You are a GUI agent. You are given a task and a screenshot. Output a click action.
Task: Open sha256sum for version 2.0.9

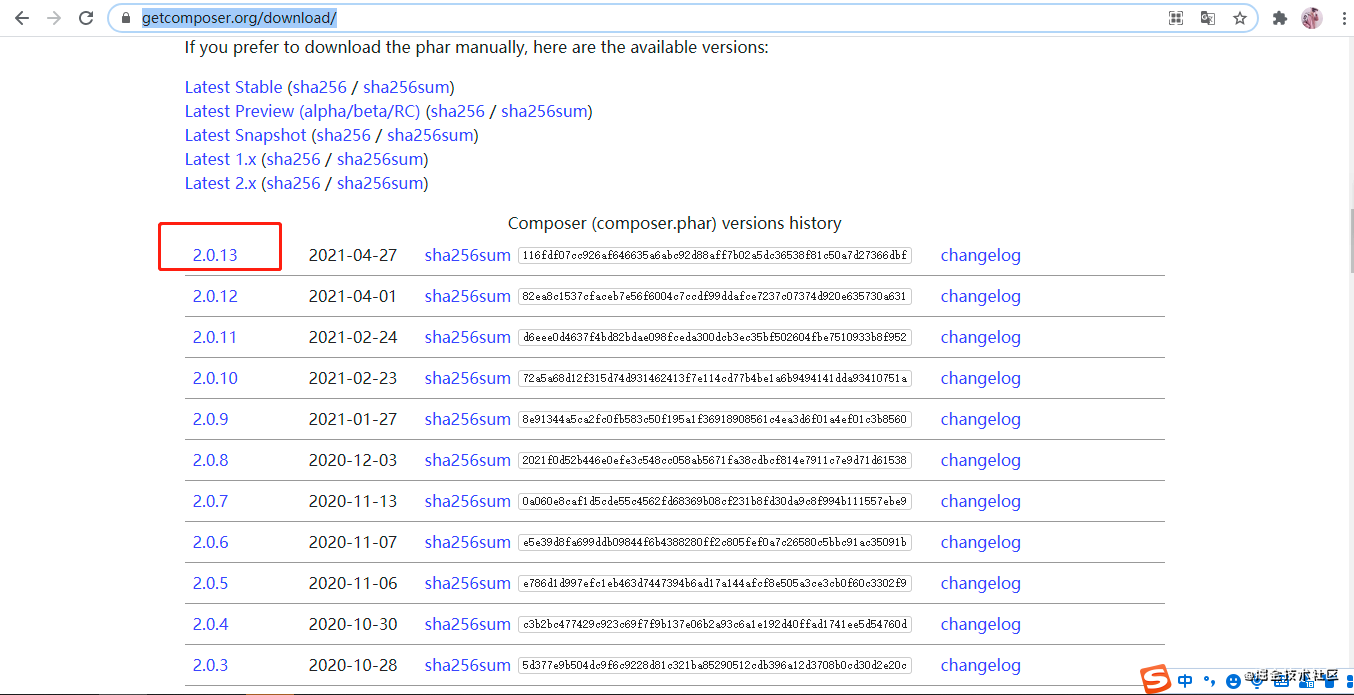pyautogui.click(x=467, y=419)
